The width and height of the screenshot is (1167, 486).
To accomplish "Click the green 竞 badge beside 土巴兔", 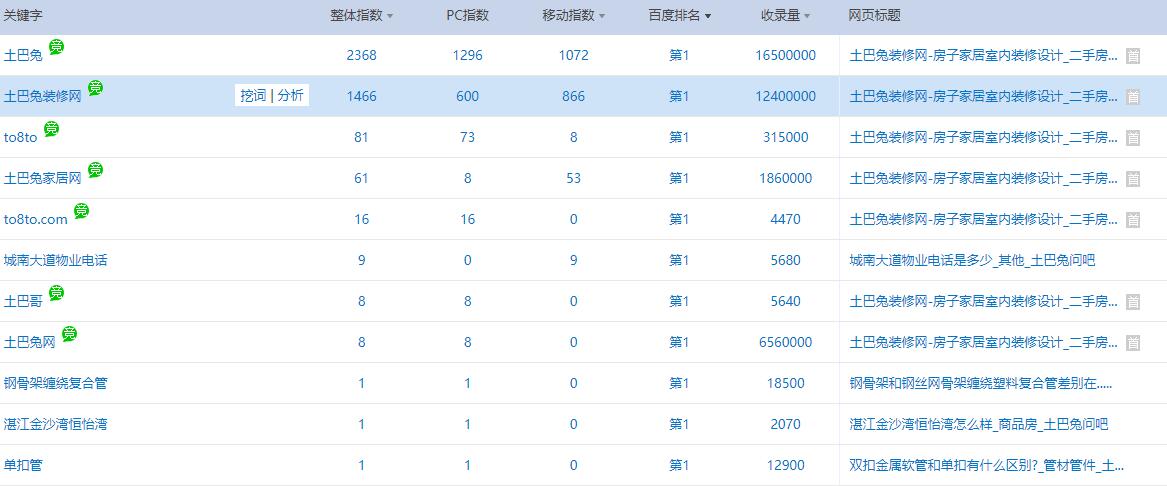I will 57,47.
